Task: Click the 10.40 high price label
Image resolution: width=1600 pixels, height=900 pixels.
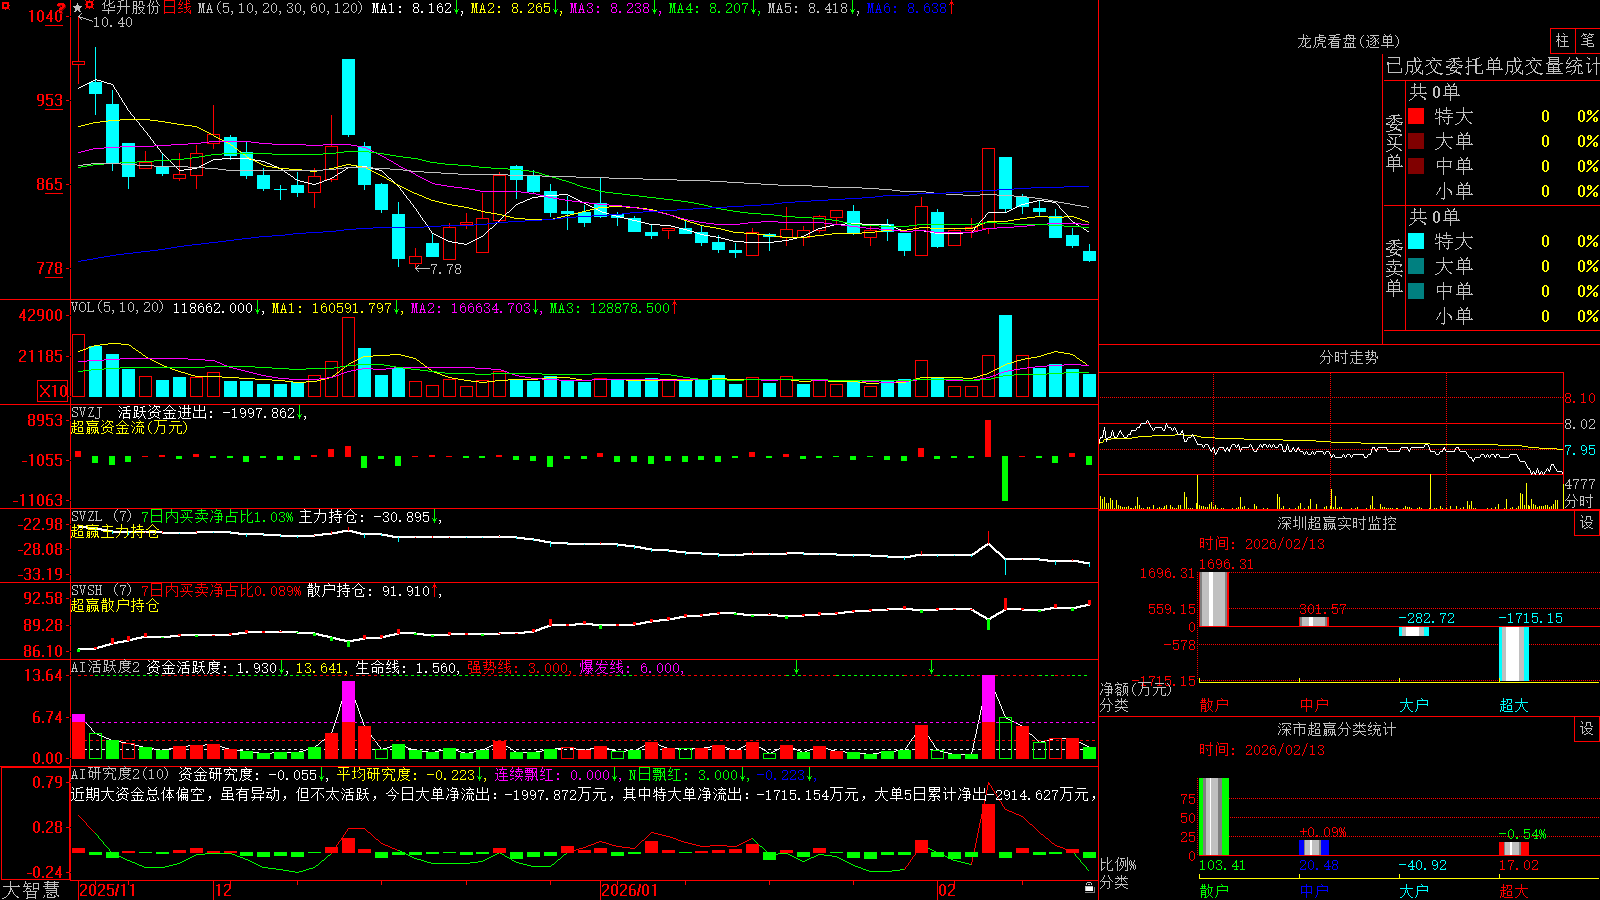Action: [112, 22]
